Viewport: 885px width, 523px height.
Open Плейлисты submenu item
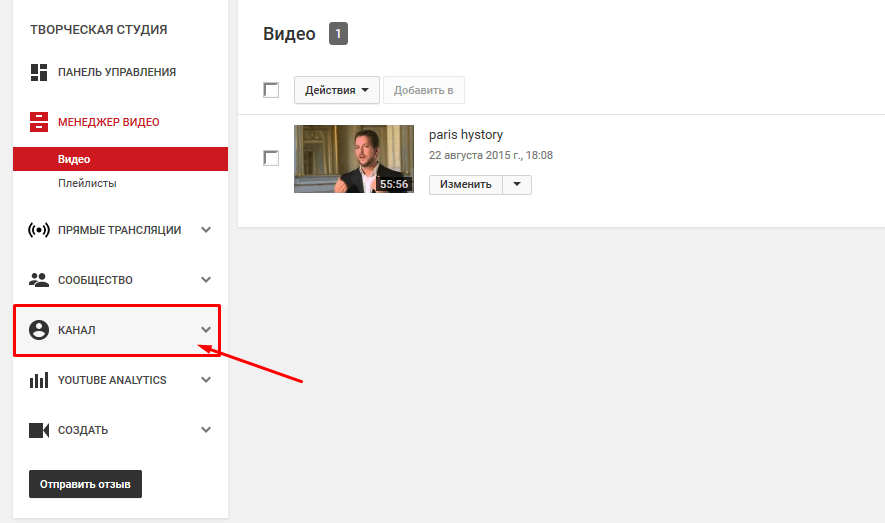pos(87,183)
